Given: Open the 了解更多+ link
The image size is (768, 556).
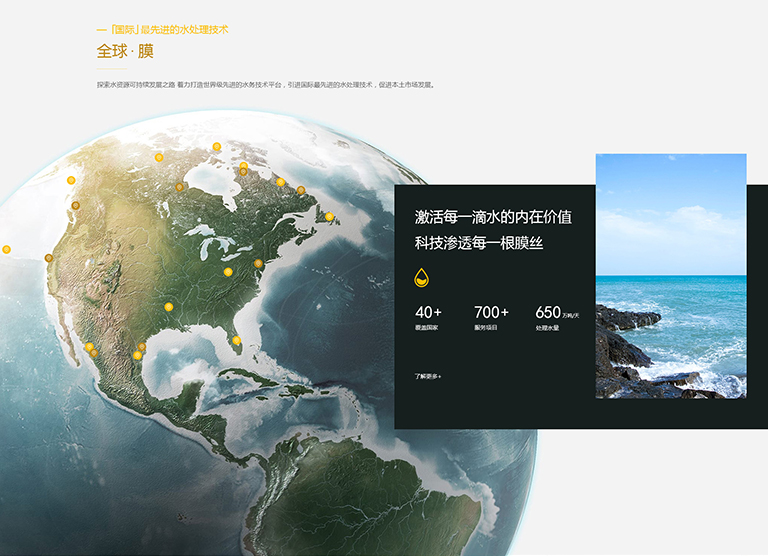Looking at the screenshot, I should [x=428, y=377].
